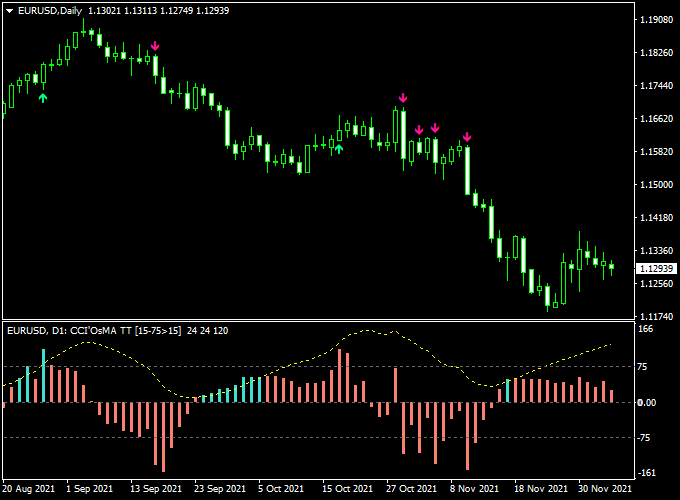Click the 15 Oct 2021 date label

pyautogui.click(x=347, y=489)
